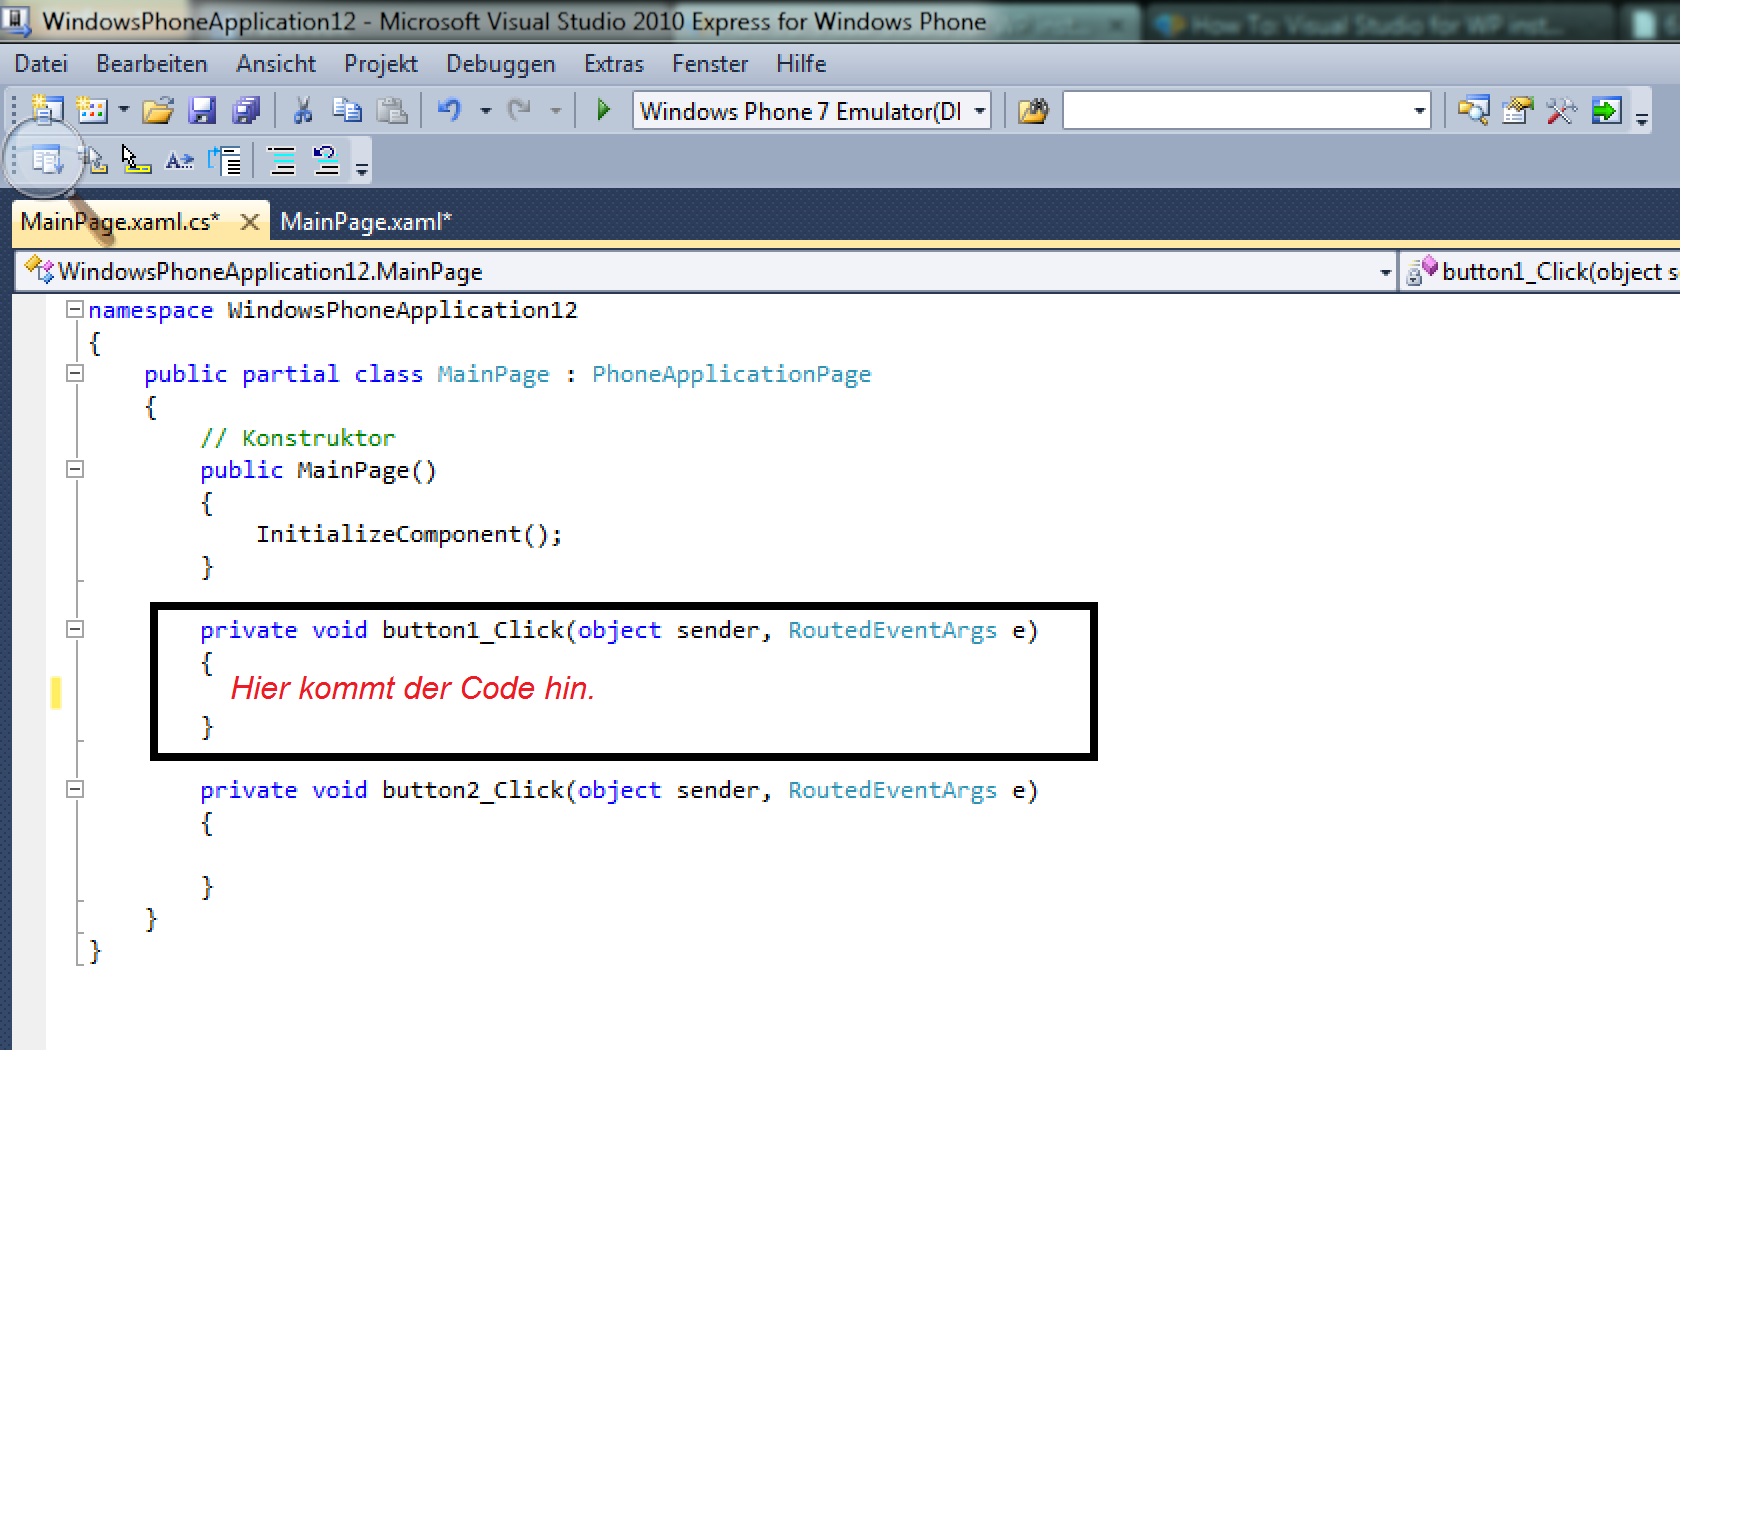Click RoutedEventArgs in button2_Click signature
The width and height of the screenshot is (1758, 1540).
(892, 791)
